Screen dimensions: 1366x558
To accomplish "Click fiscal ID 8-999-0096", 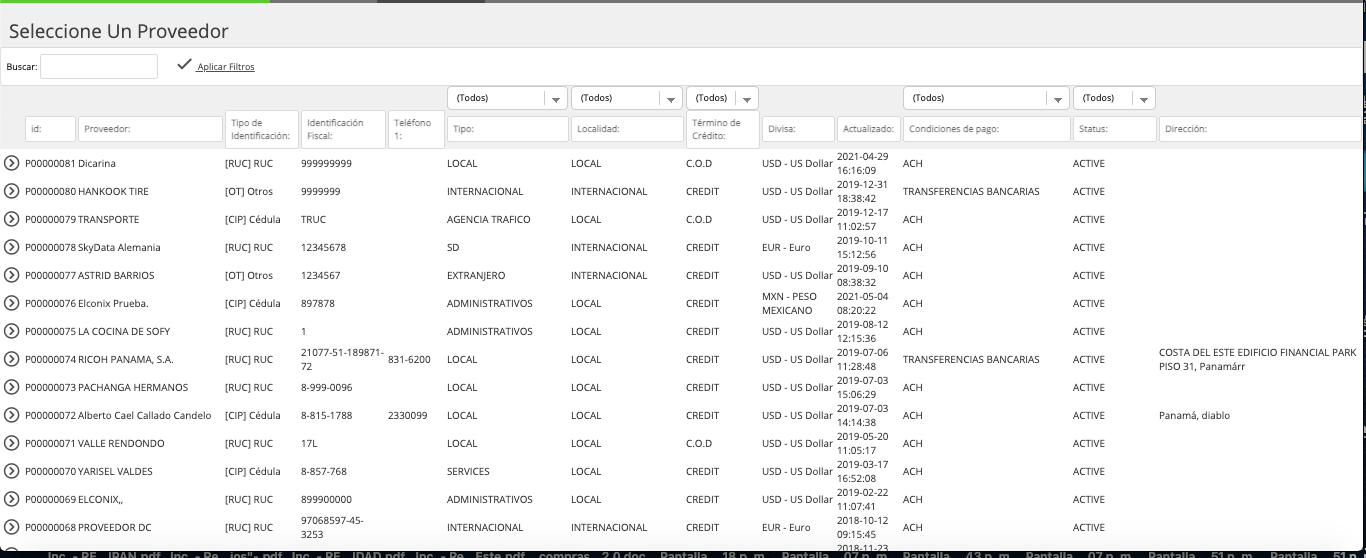I will point(327,387).
